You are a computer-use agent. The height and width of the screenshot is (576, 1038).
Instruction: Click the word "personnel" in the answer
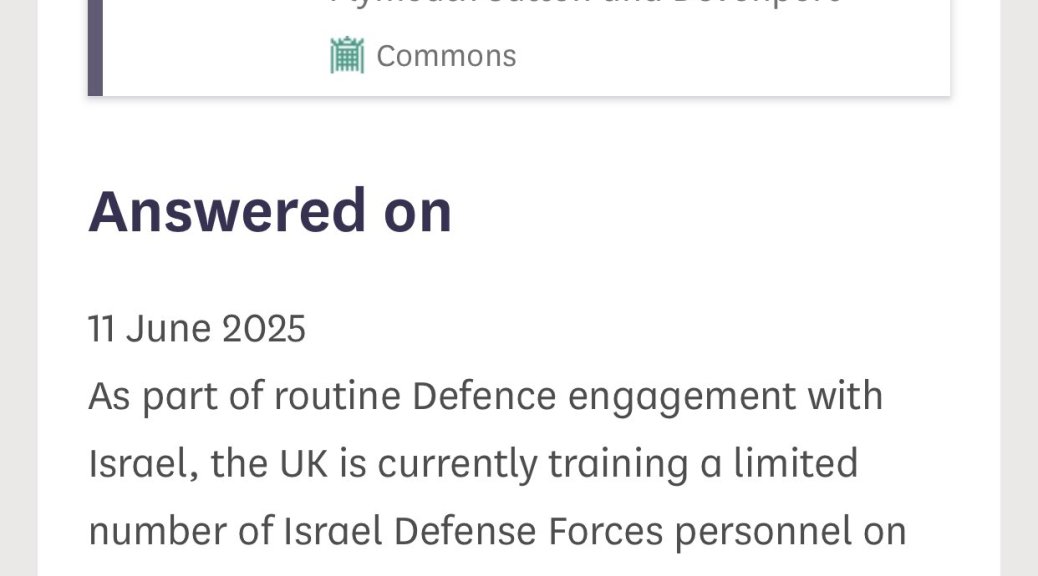789,532
